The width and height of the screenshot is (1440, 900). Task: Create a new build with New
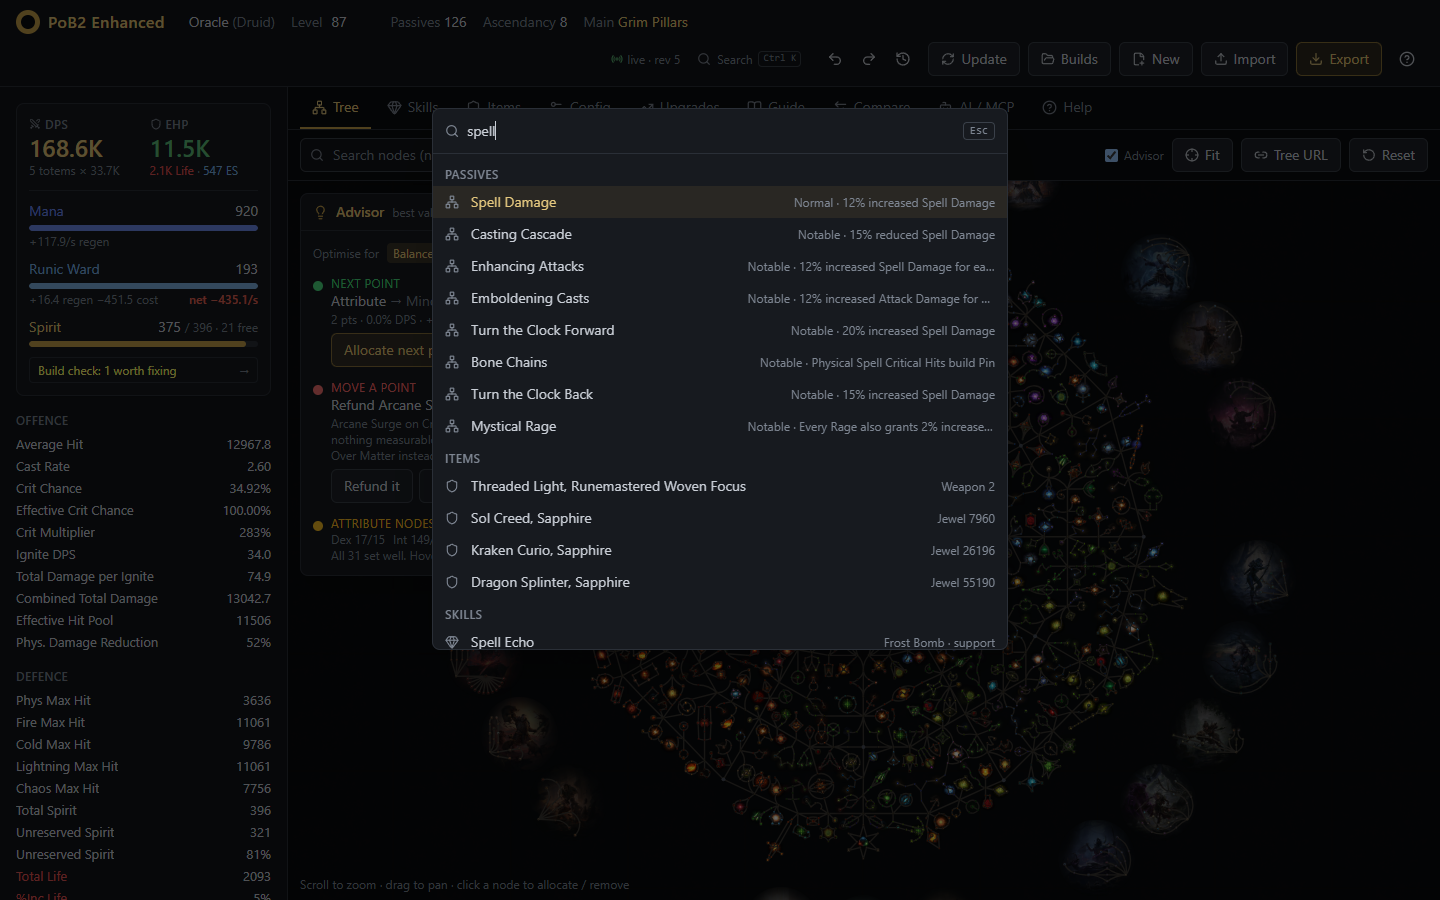(1156, 59)
